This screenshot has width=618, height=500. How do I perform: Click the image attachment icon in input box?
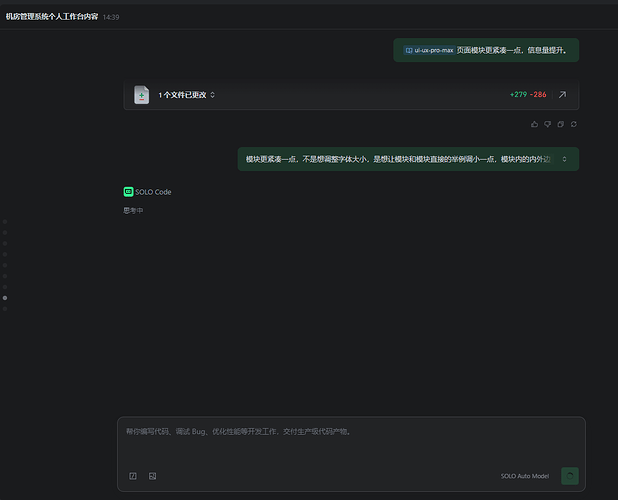tap(152, 476)
